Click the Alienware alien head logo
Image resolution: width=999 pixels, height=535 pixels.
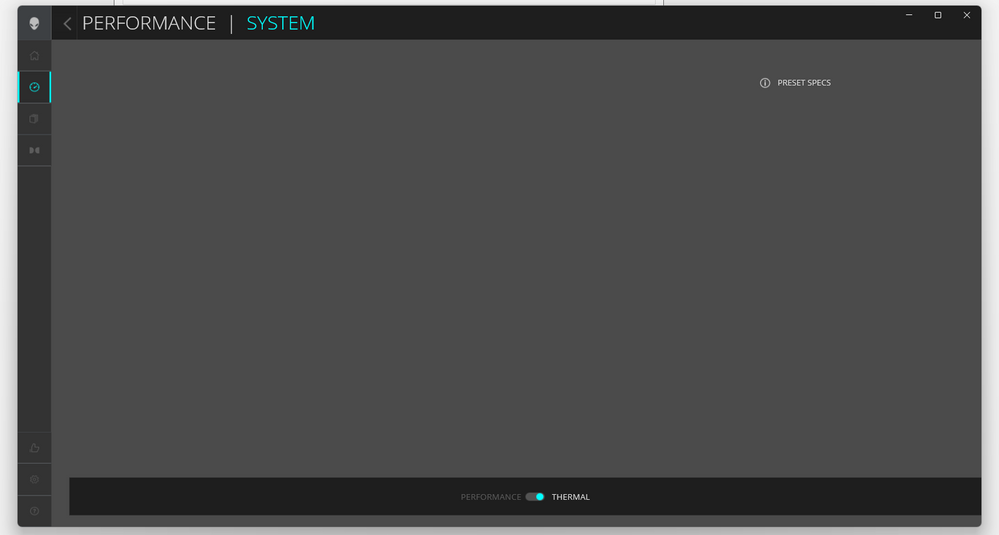(34, 23)
